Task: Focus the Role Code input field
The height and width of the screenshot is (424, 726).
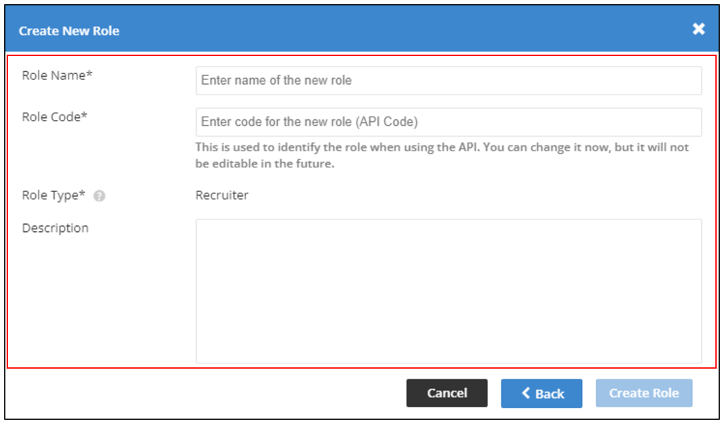Action: pyautogui.click(x=448, y=122)
